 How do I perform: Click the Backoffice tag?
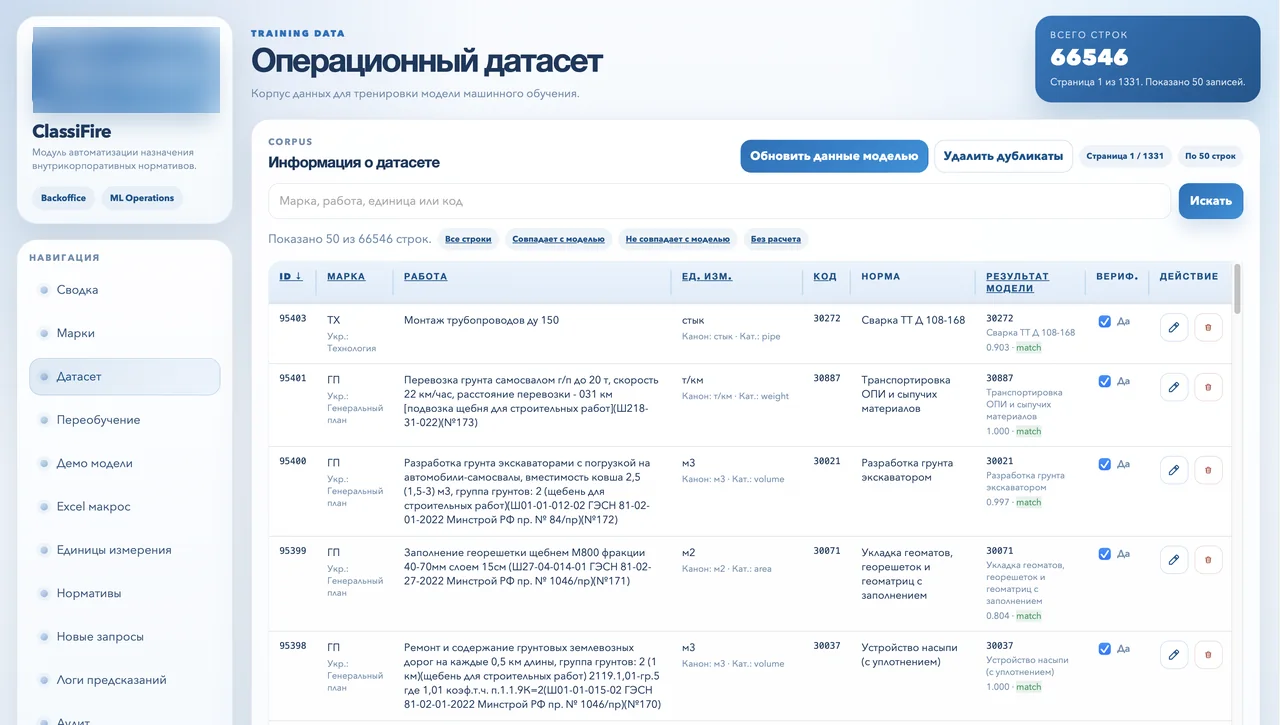click(x=63, y=198)
